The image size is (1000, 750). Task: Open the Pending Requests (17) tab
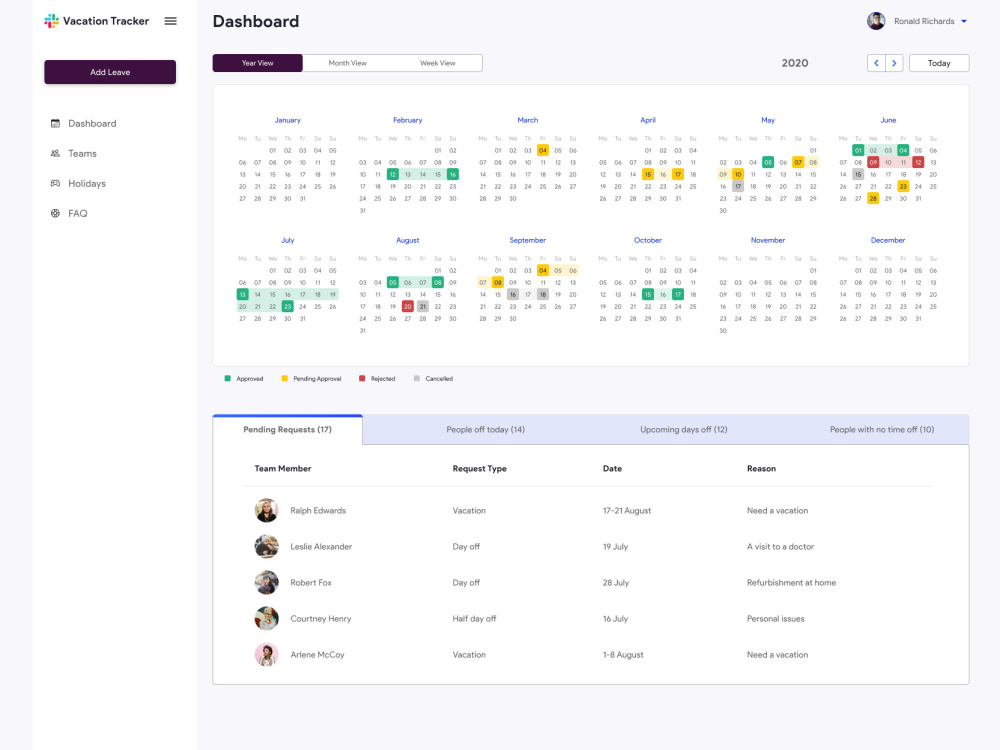[x=288, y=430]
